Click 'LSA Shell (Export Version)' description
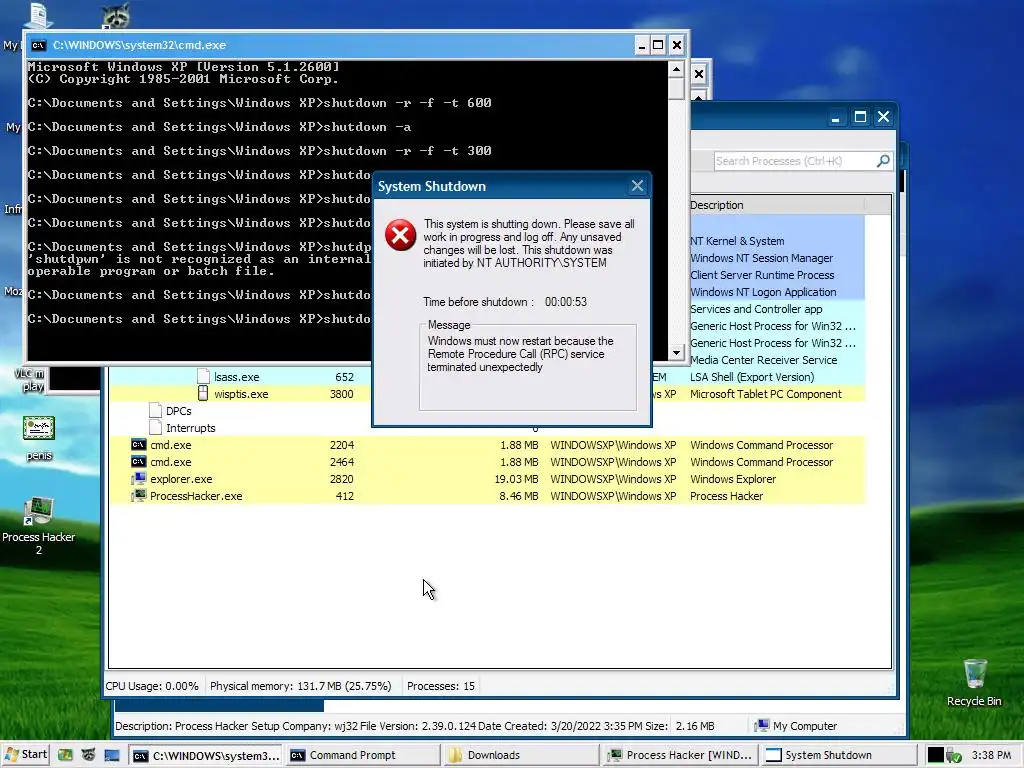Image resolution: width=1024 pixels, height=768 pixels. tap(752, 377)
